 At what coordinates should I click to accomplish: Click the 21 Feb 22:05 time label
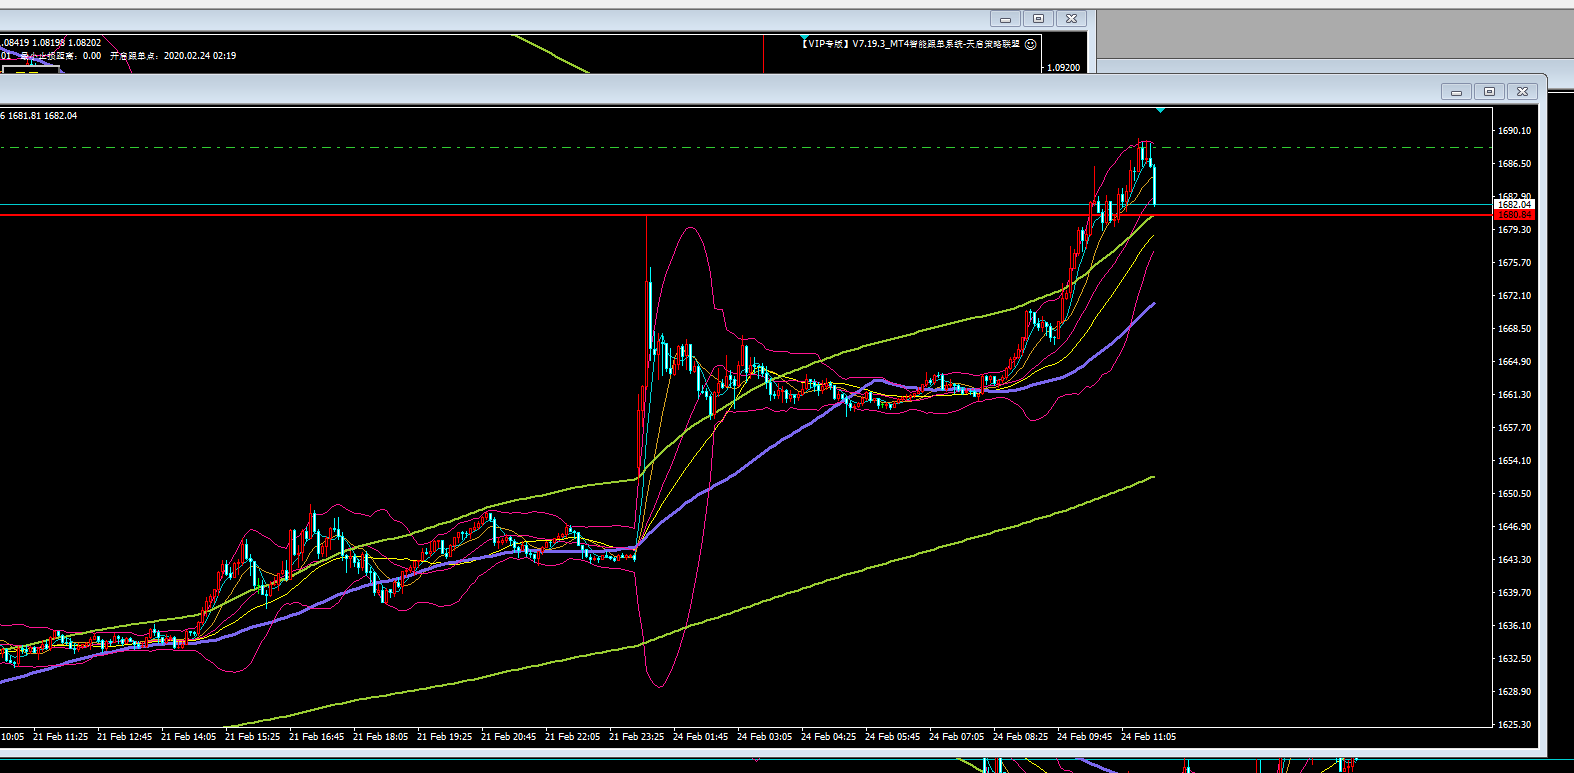pyautogui.click(x=573, y=737)
